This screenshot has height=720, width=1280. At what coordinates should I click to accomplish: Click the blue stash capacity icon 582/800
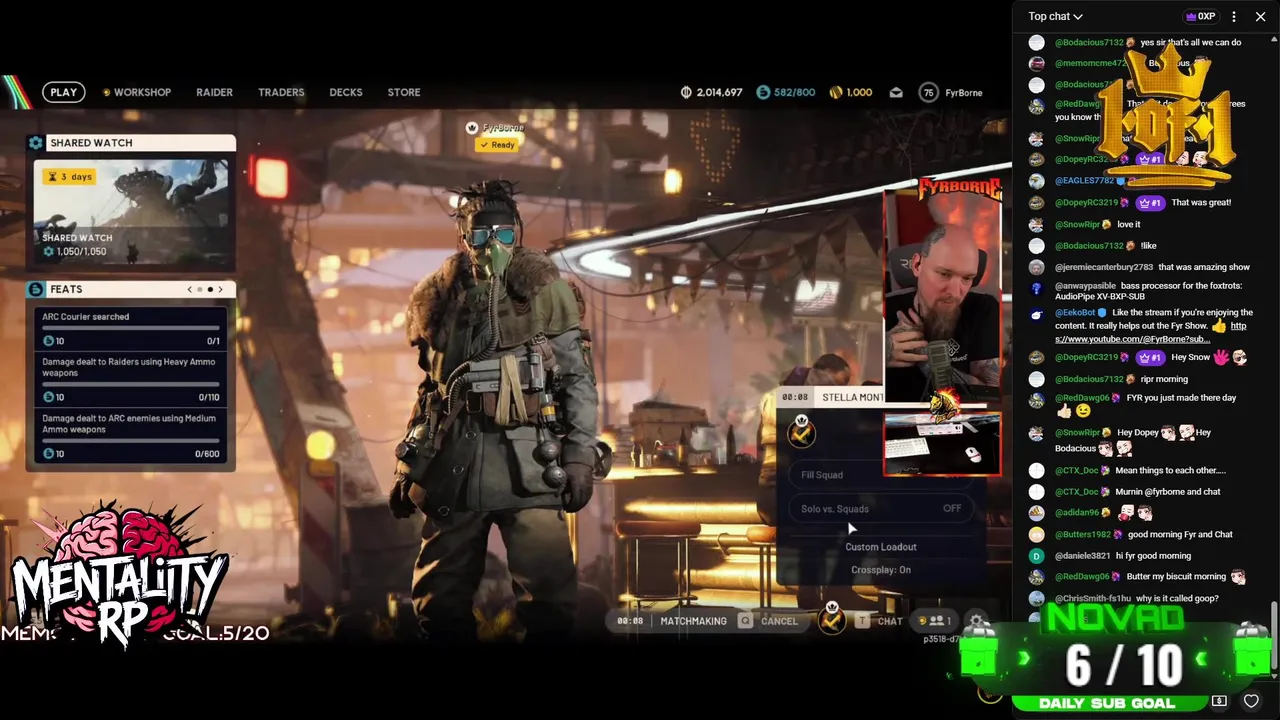763,92
